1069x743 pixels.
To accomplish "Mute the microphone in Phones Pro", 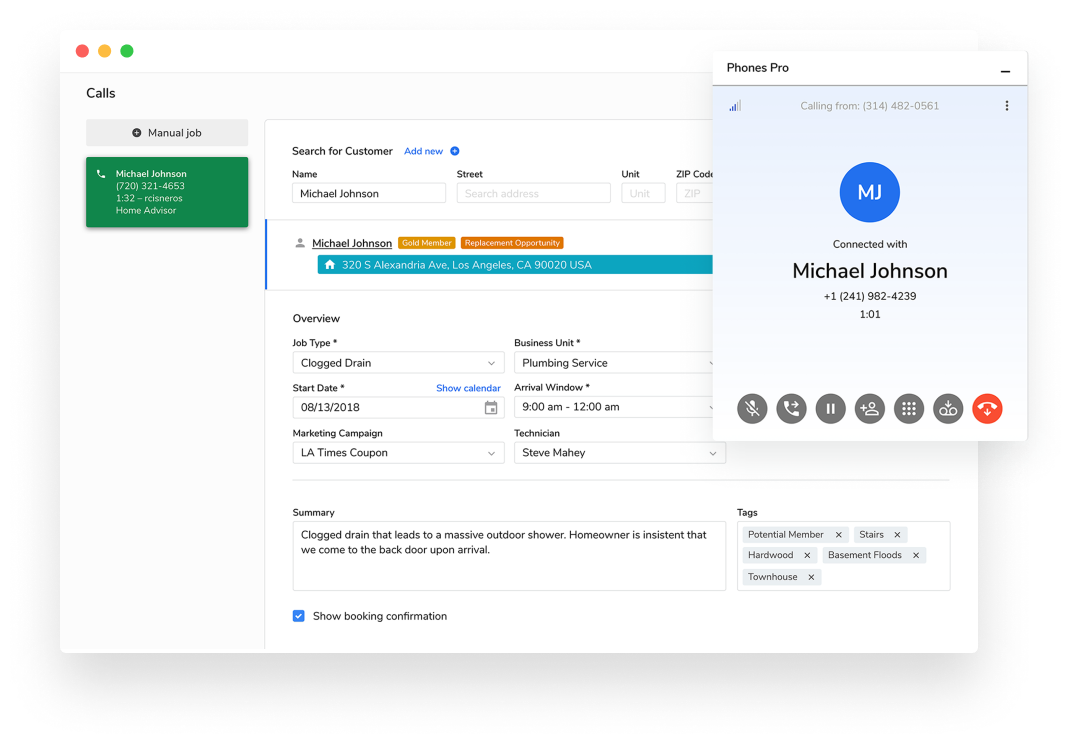I will pyautogui.click(x=752, y=409).
